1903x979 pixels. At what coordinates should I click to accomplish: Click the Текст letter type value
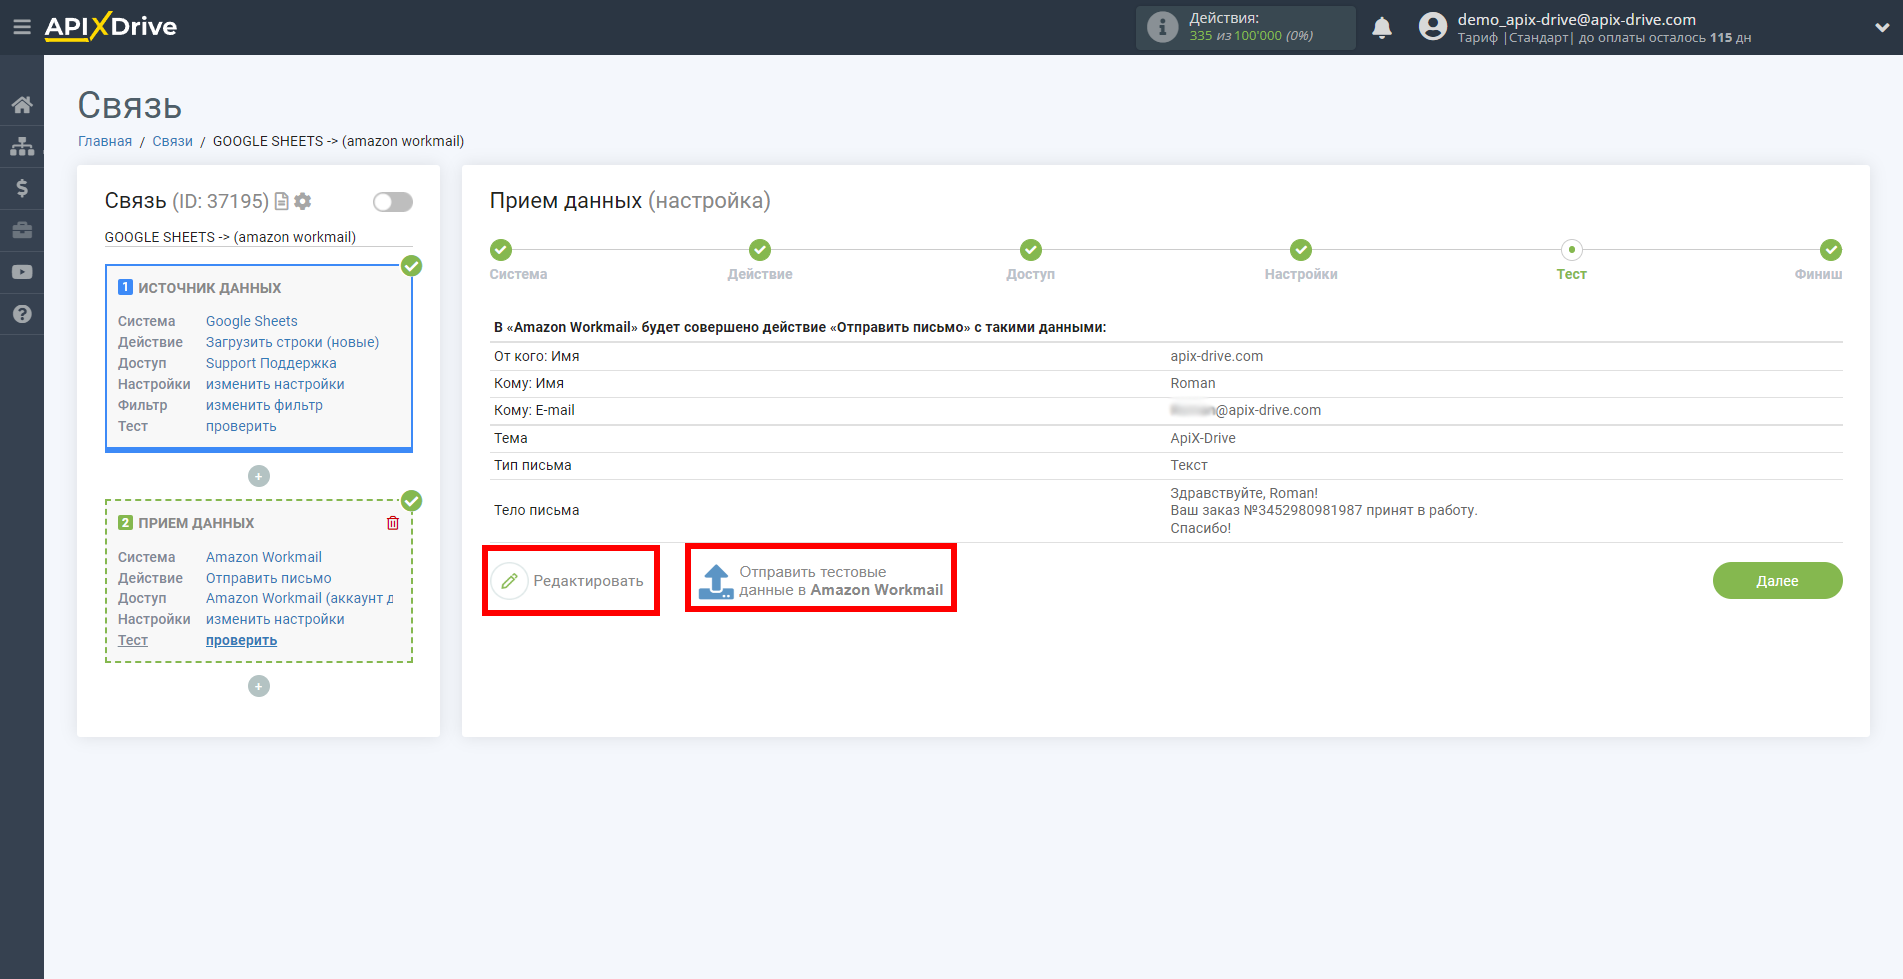[1189, 465]
